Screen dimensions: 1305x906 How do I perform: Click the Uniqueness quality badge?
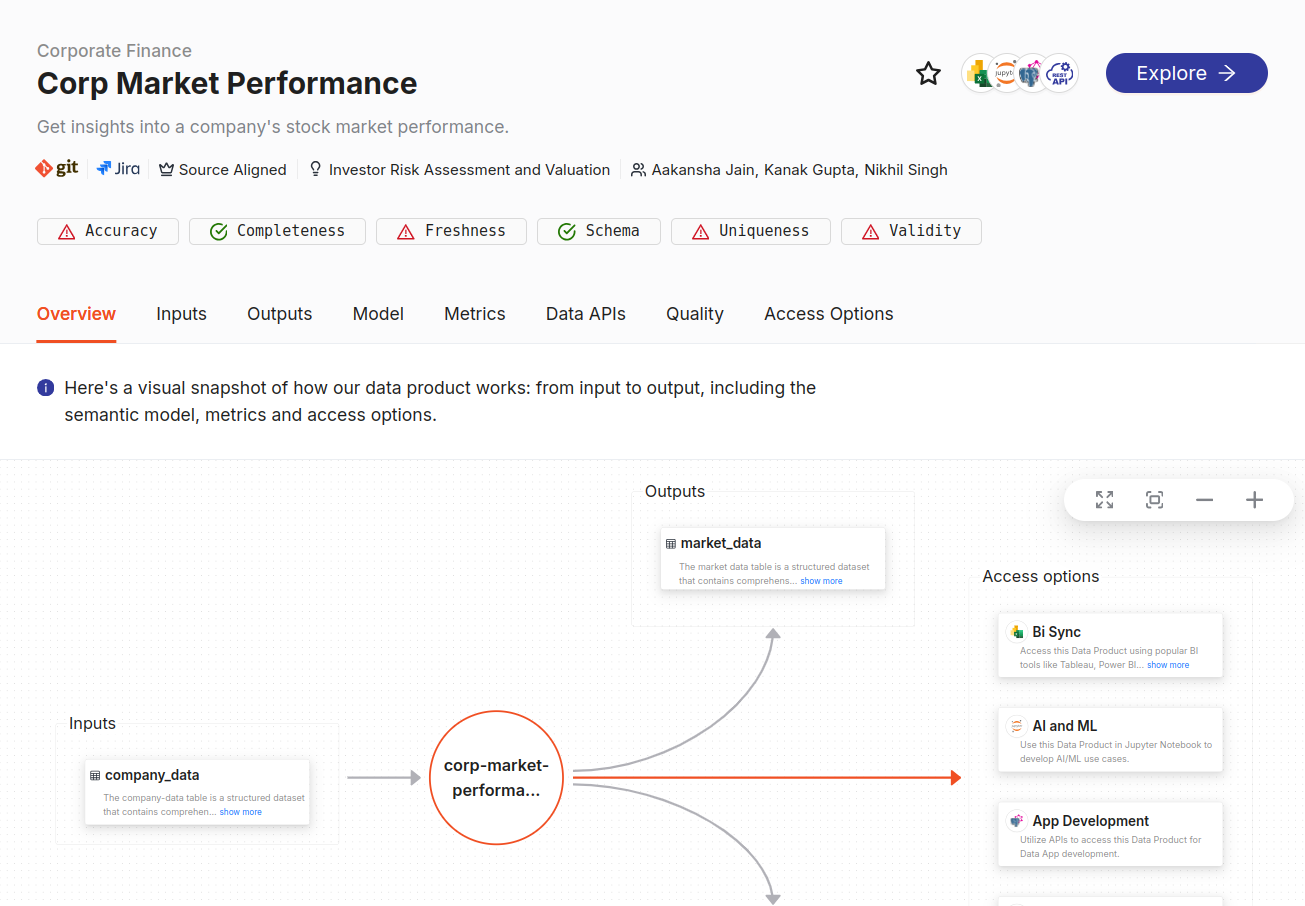(751, 231)
